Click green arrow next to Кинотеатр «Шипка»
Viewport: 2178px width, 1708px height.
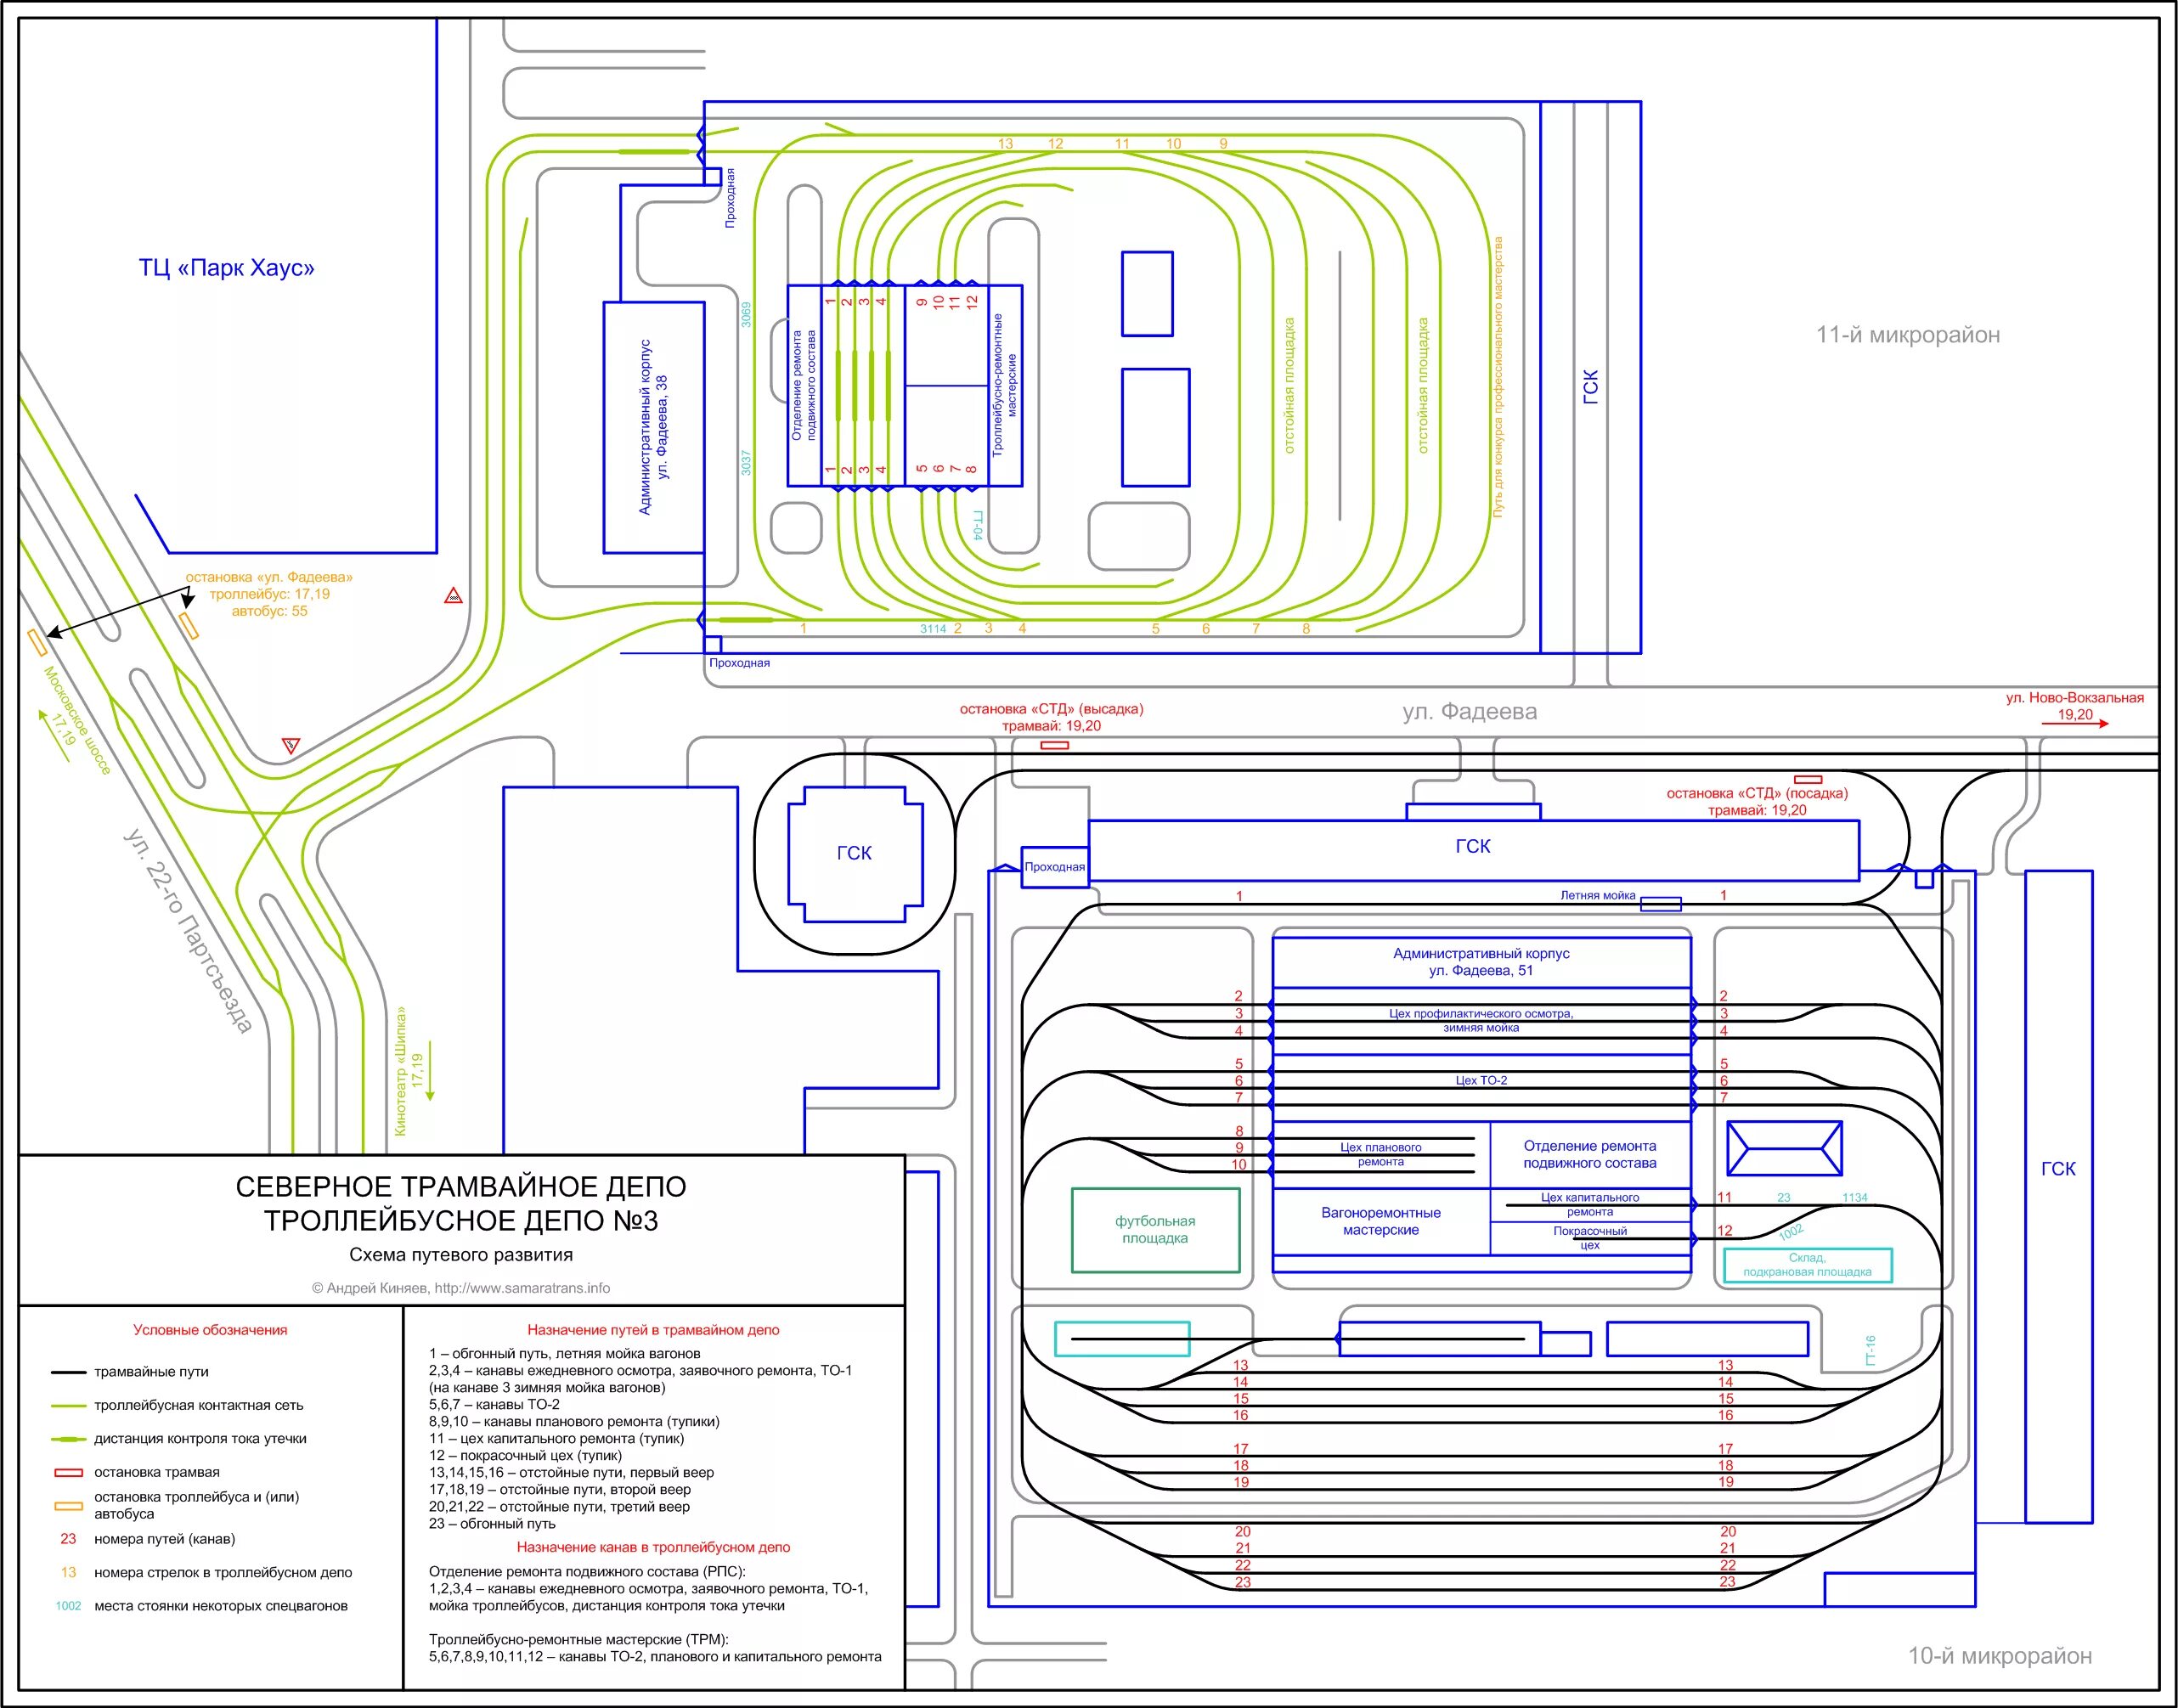[x=431, y=1075]
